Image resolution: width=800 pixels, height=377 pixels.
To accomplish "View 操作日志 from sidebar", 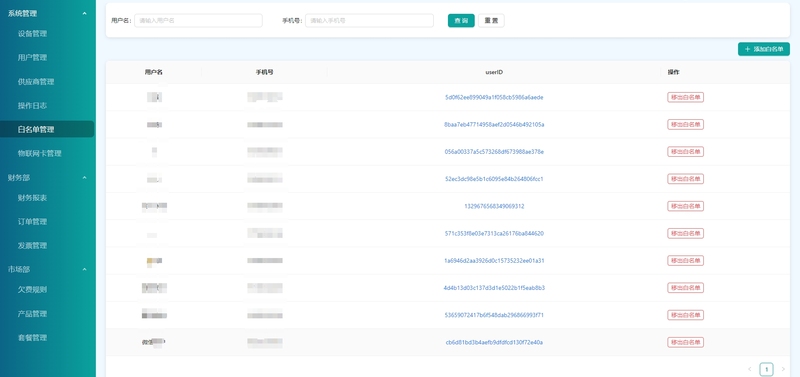I will click(33, 106).
